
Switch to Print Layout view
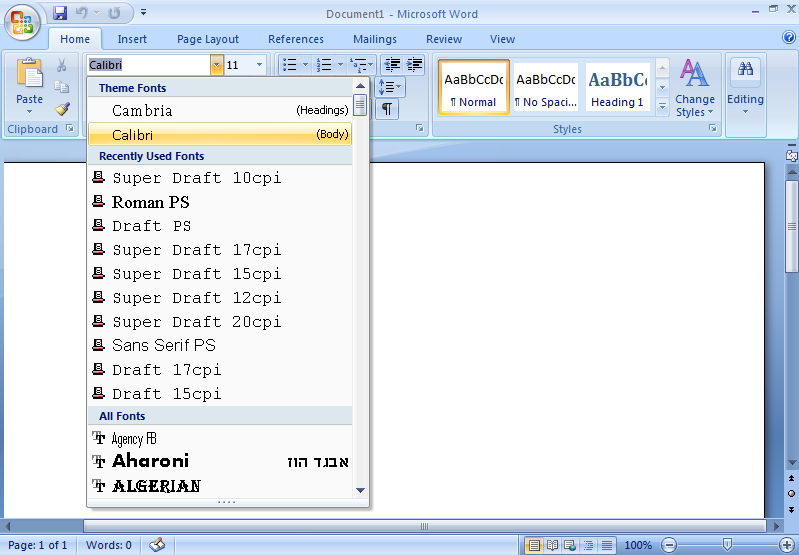point(533,545)
